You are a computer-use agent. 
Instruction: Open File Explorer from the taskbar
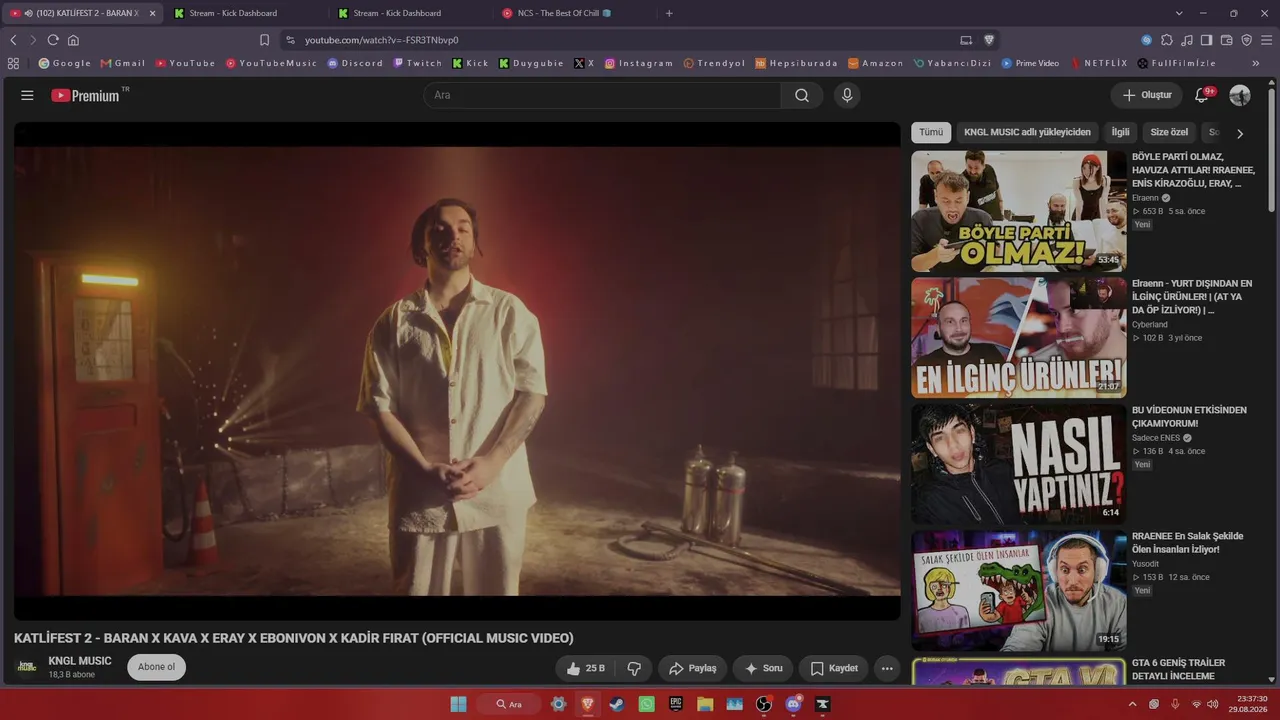pyautogui.click(x=705, y=704)
